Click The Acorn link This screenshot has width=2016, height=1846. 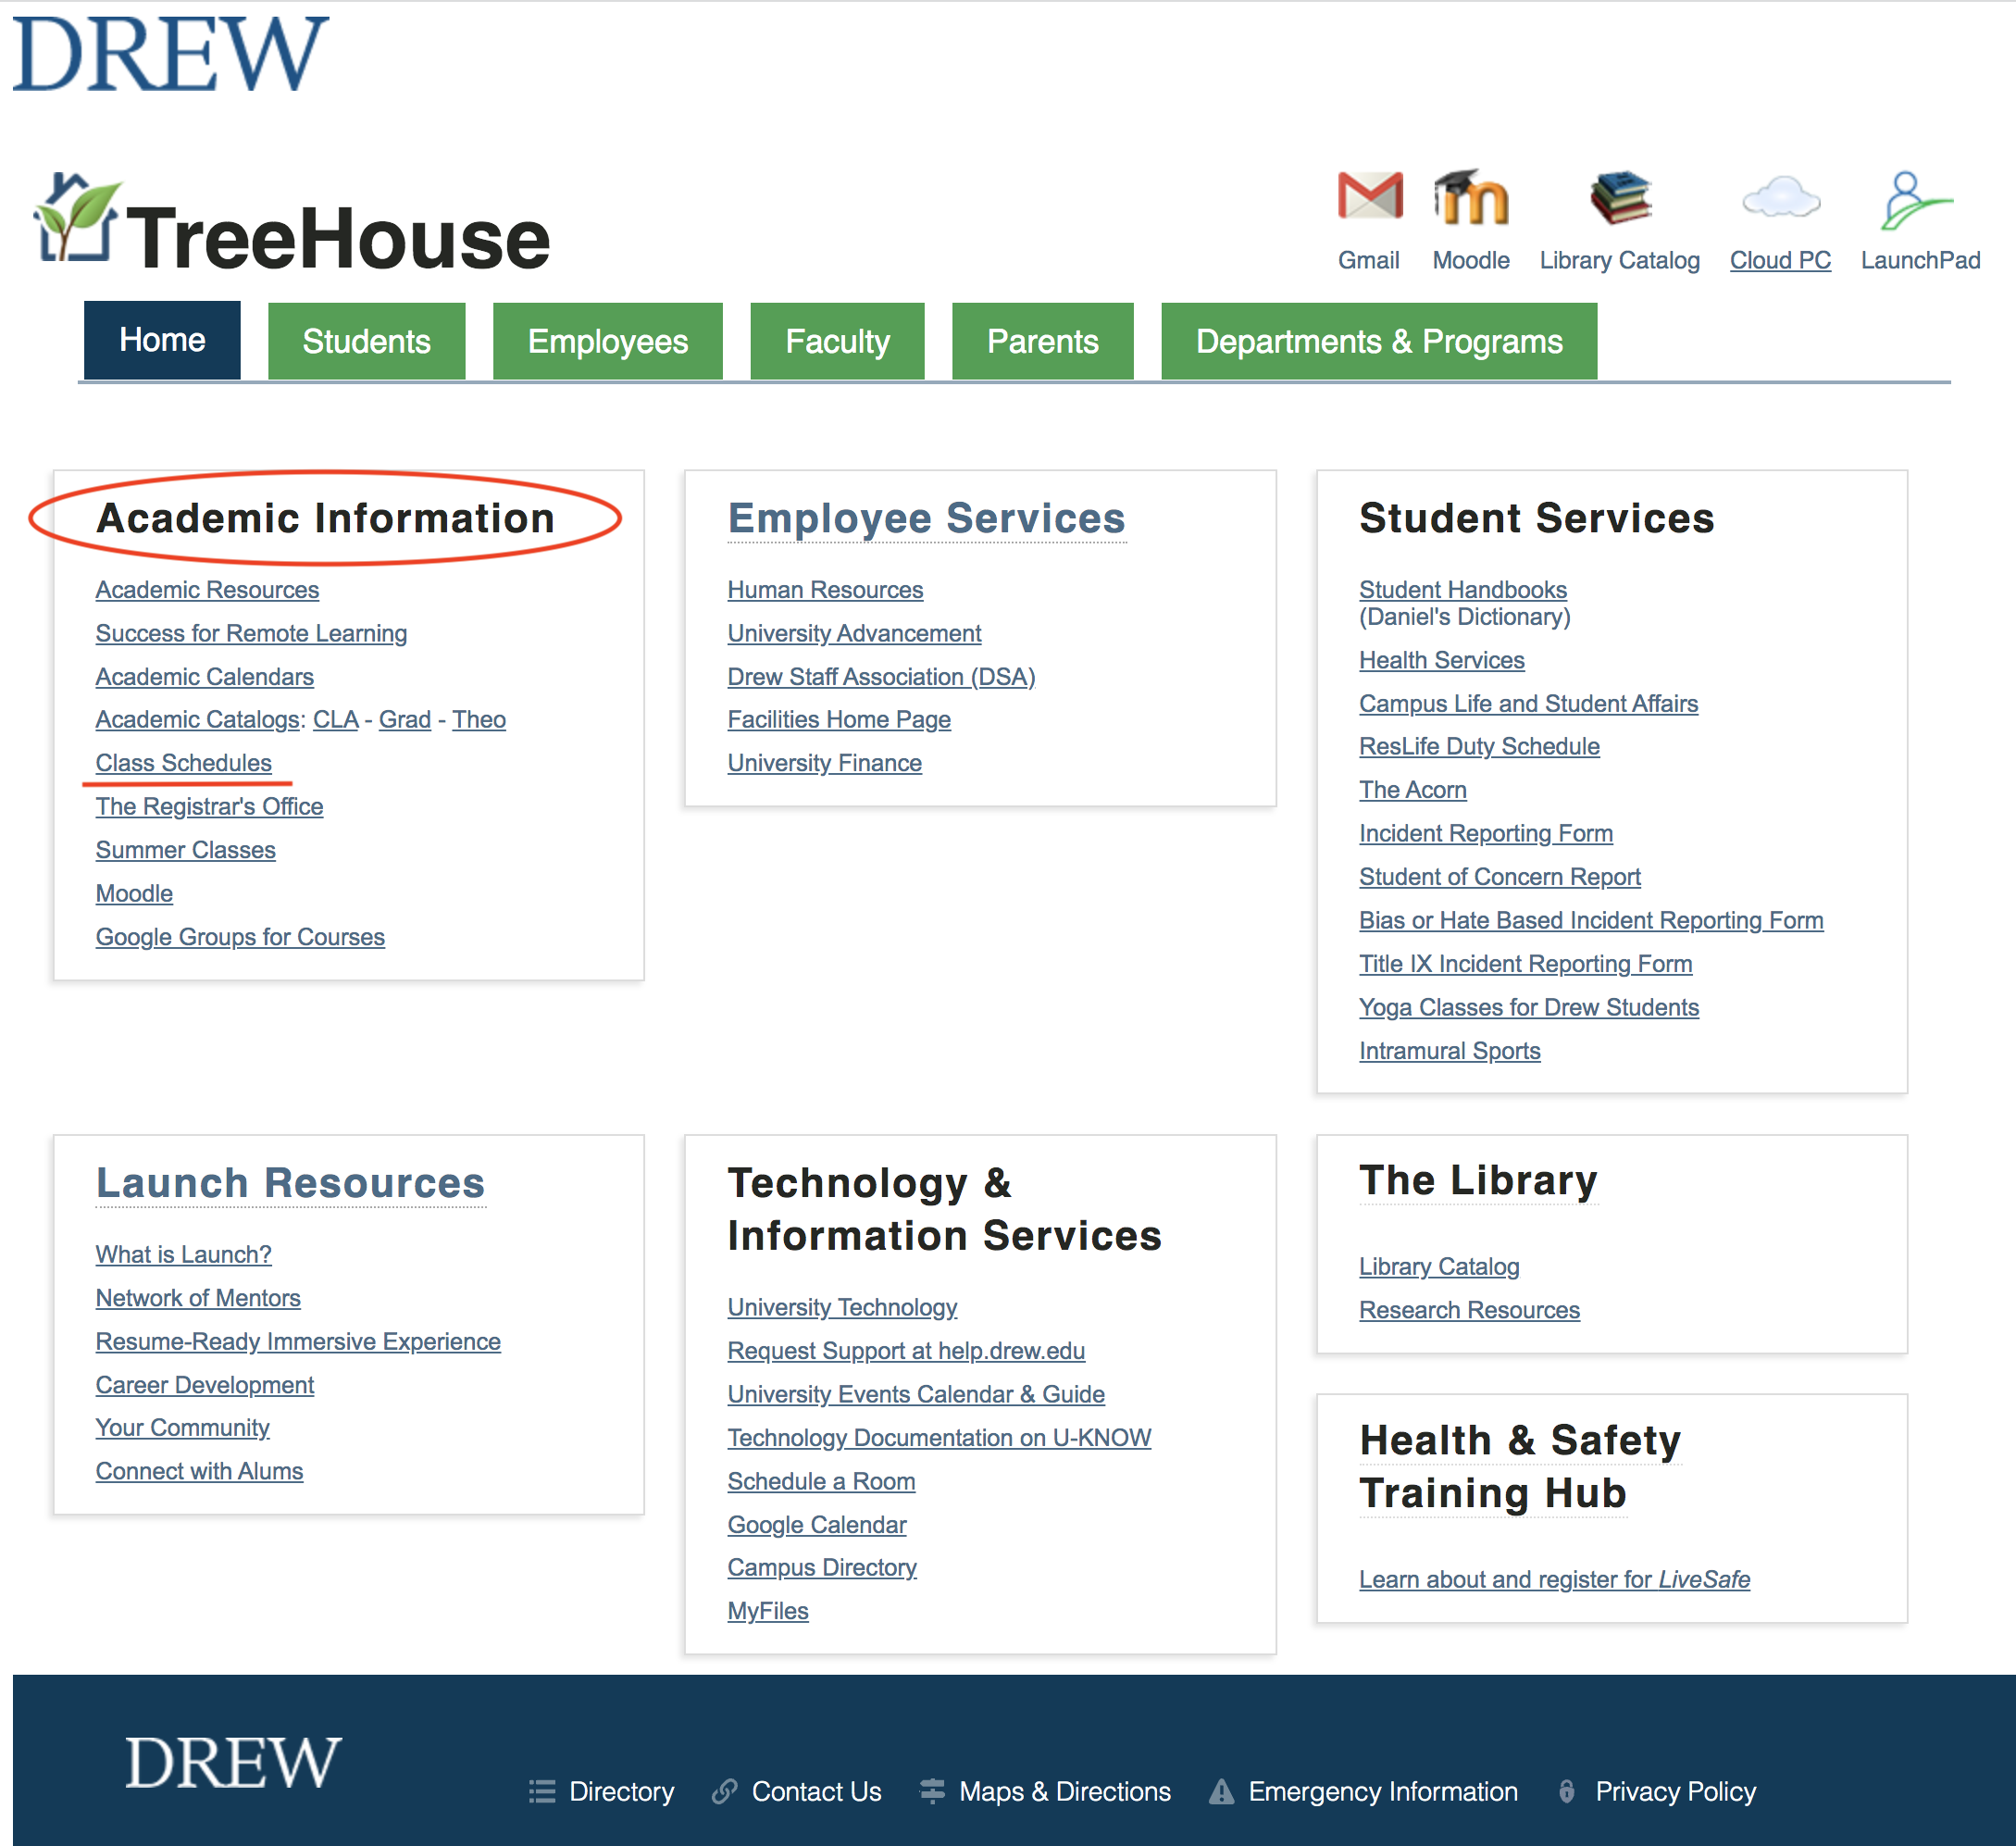tap(1412, 790)
